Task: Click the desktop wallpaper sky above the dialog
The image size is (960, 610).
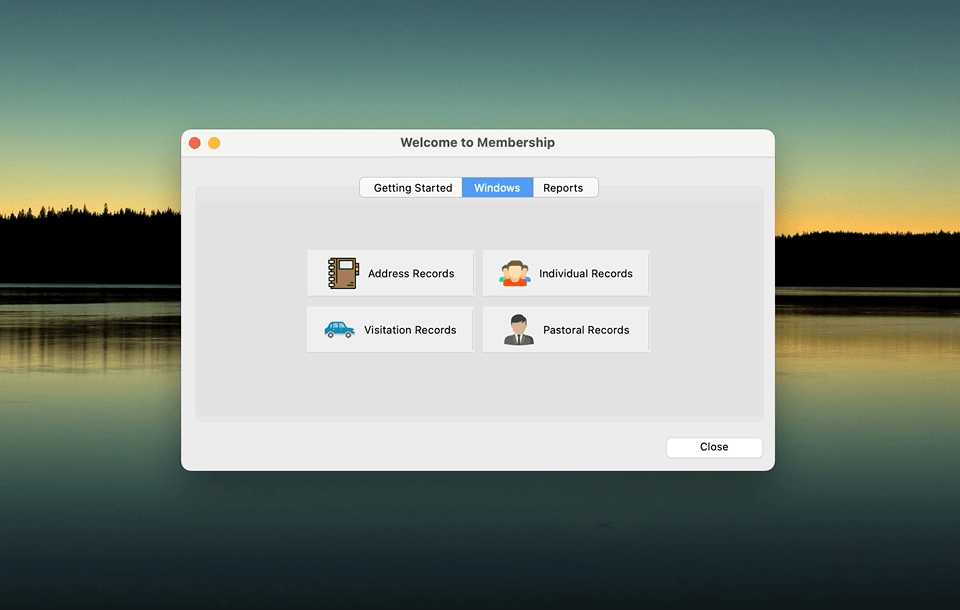Action: [x=480, y=60]
